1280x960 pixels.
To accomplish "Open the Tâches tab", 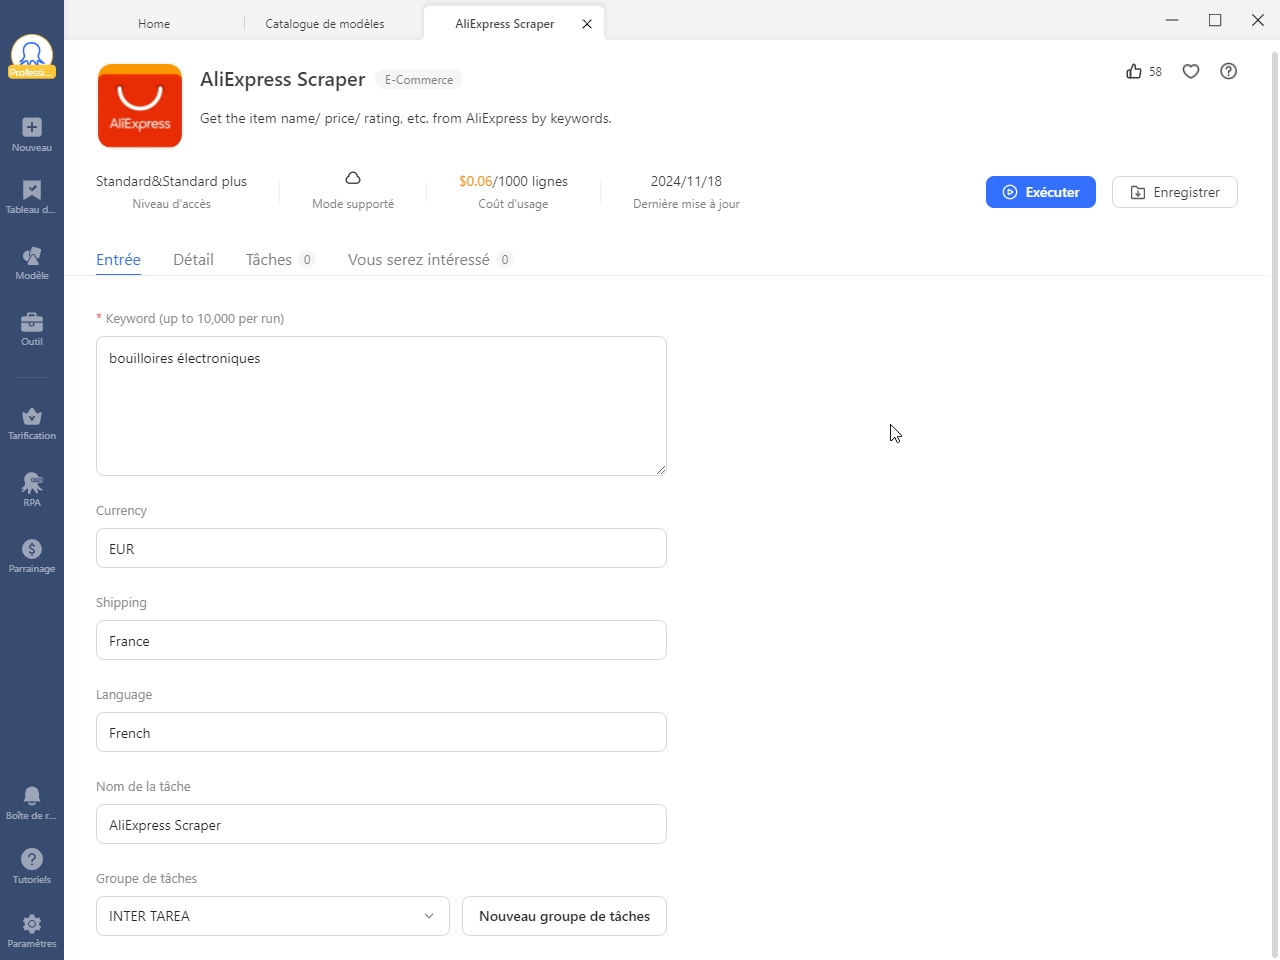I will (x=280, y=260).
